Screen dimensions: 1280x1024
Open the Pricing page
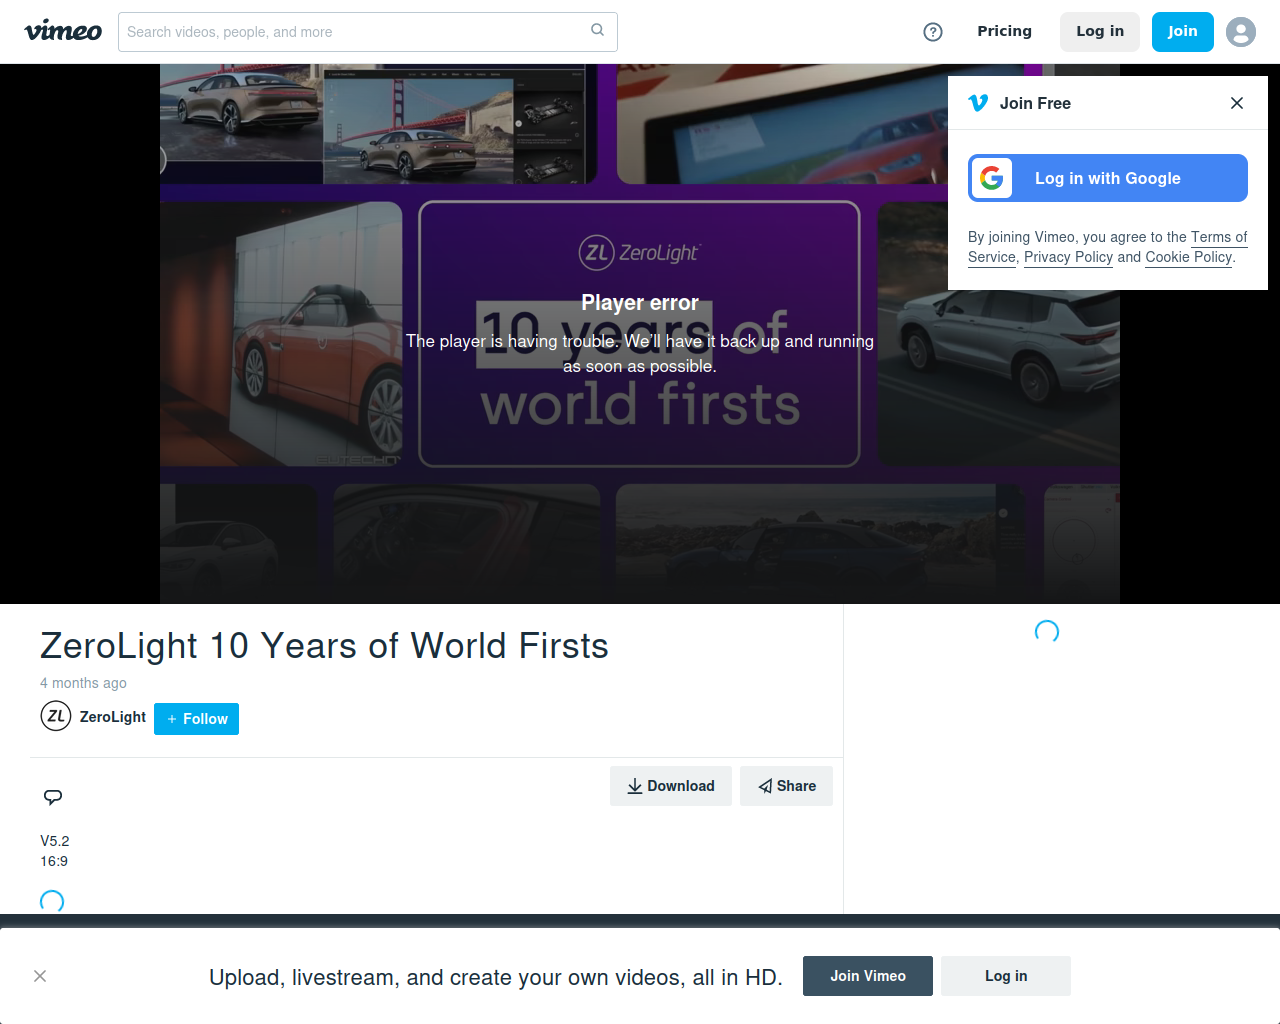(1004, 31)
